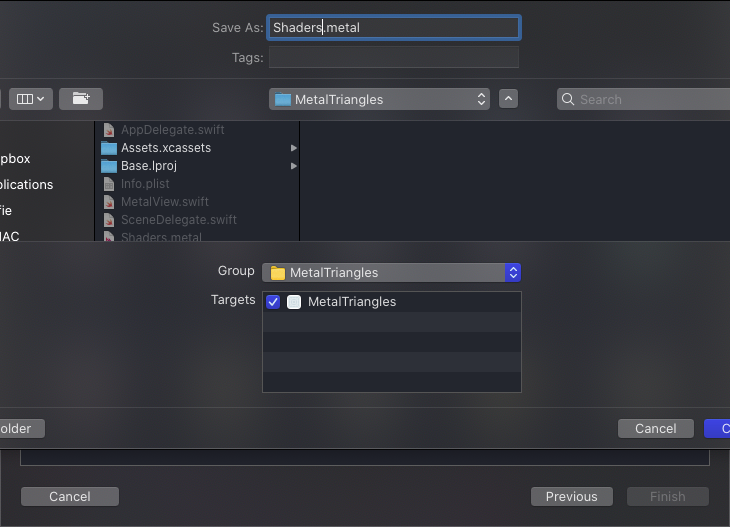Click Cancel in the template chooser window
The height and width of the screenshot is (527, 730).
(x=70, y=496)
